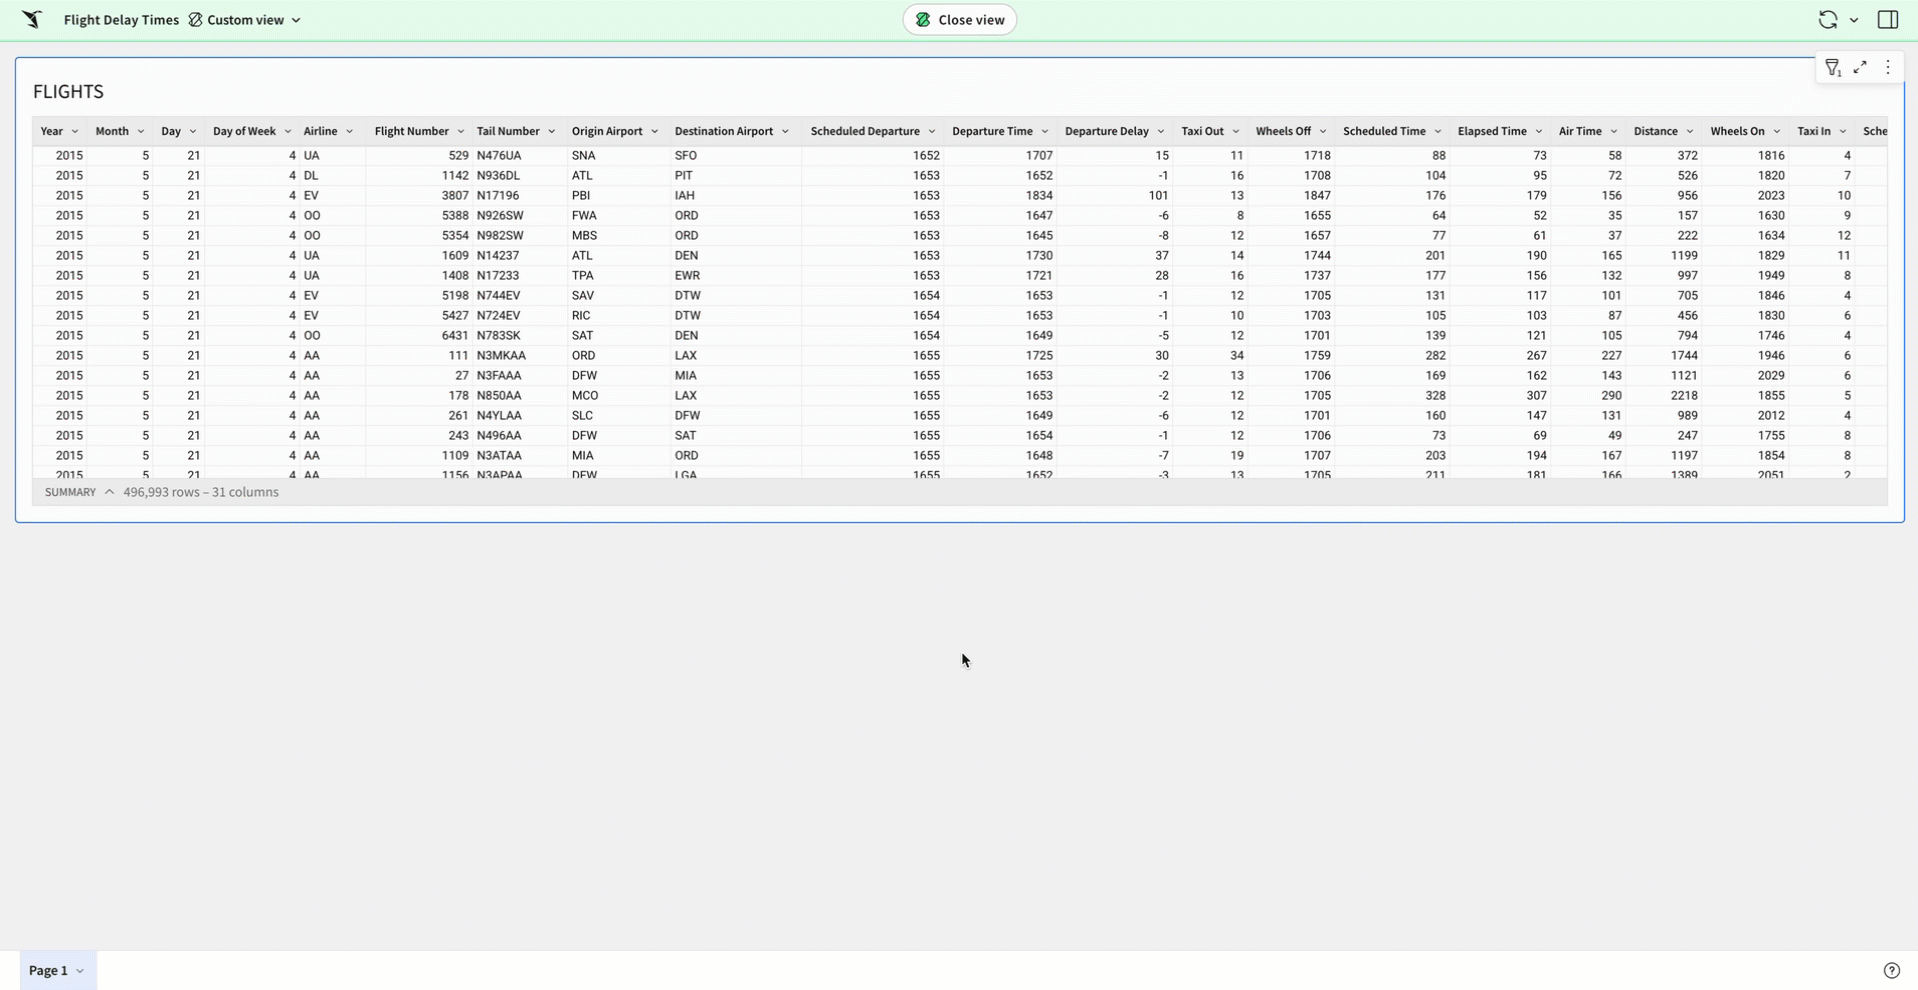Click the refresh data icon
Screen dimensions: 1918x990
pos(1827,20)
